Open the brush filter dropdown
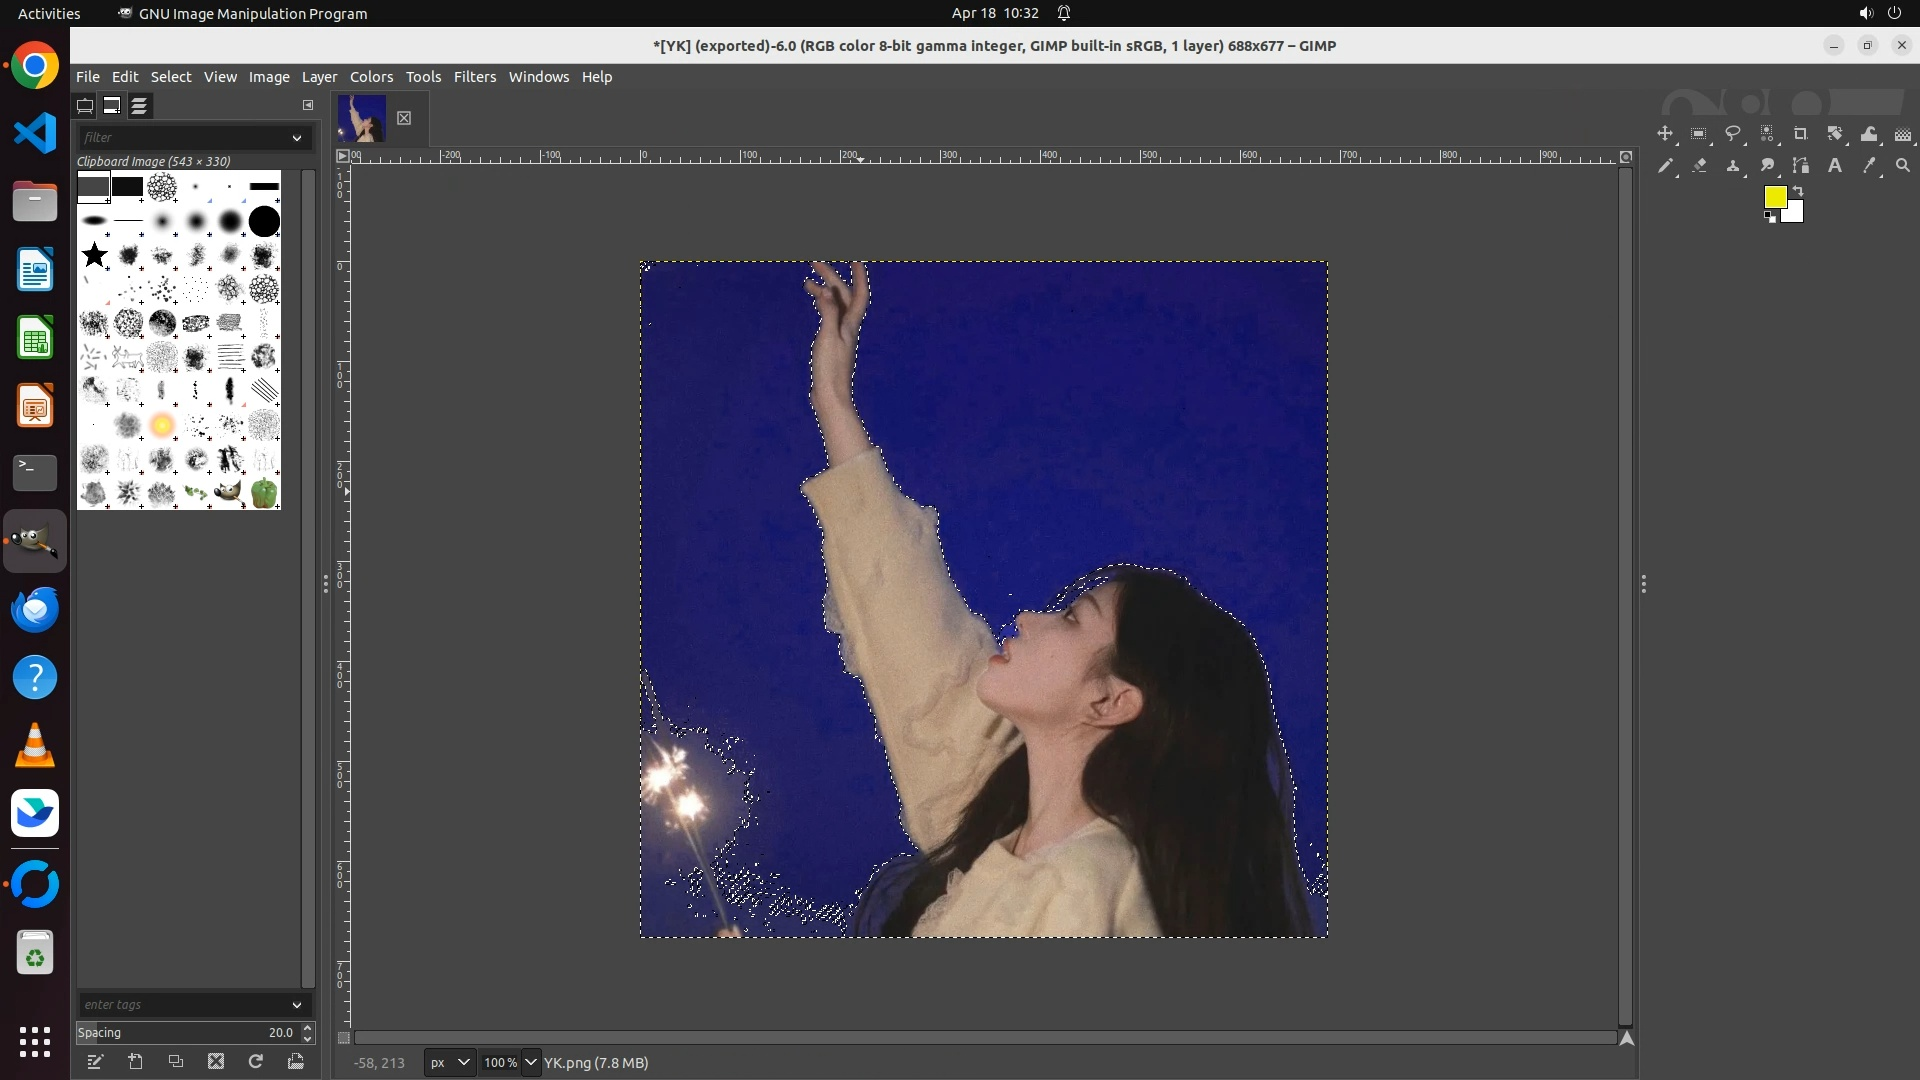1920x1080 pixels. pyautogui.click(x=296, y=138)
